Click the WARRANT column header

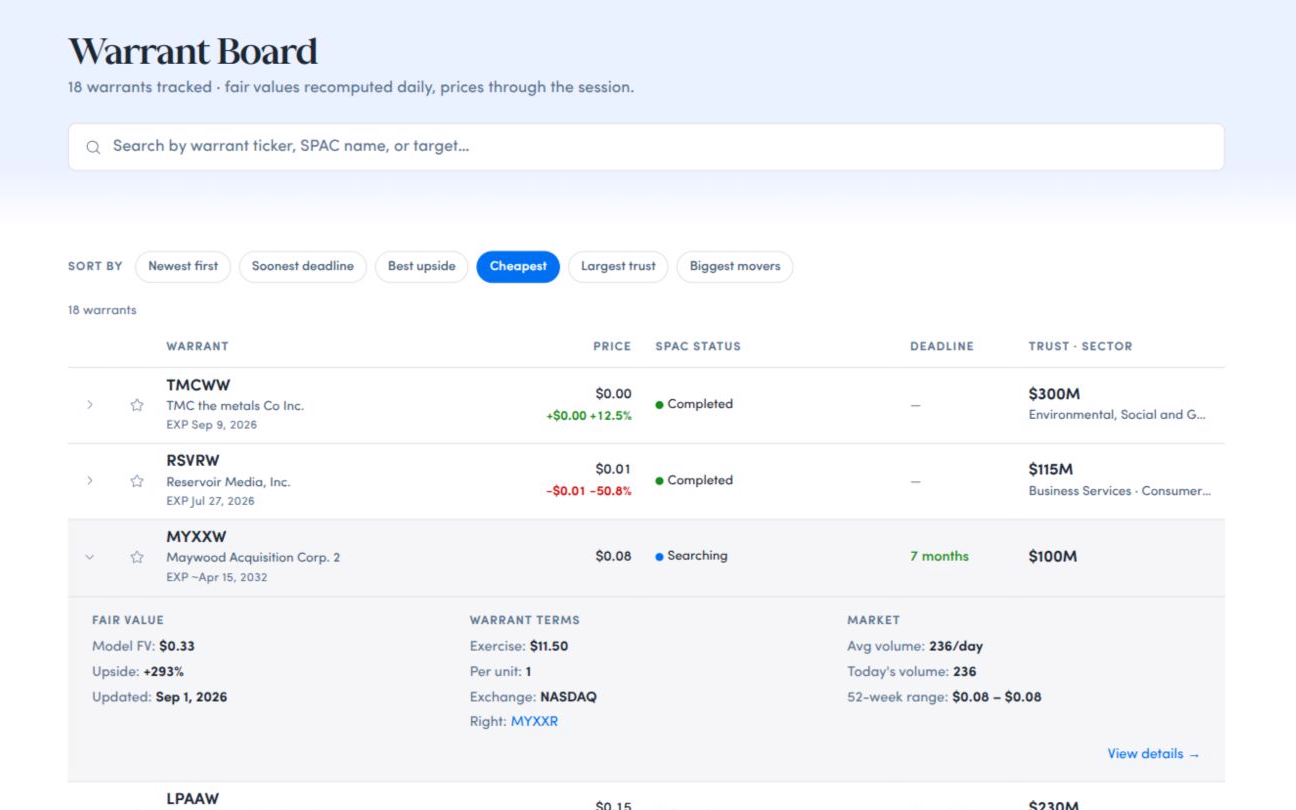pyautogui.click(x=197, y=346)
